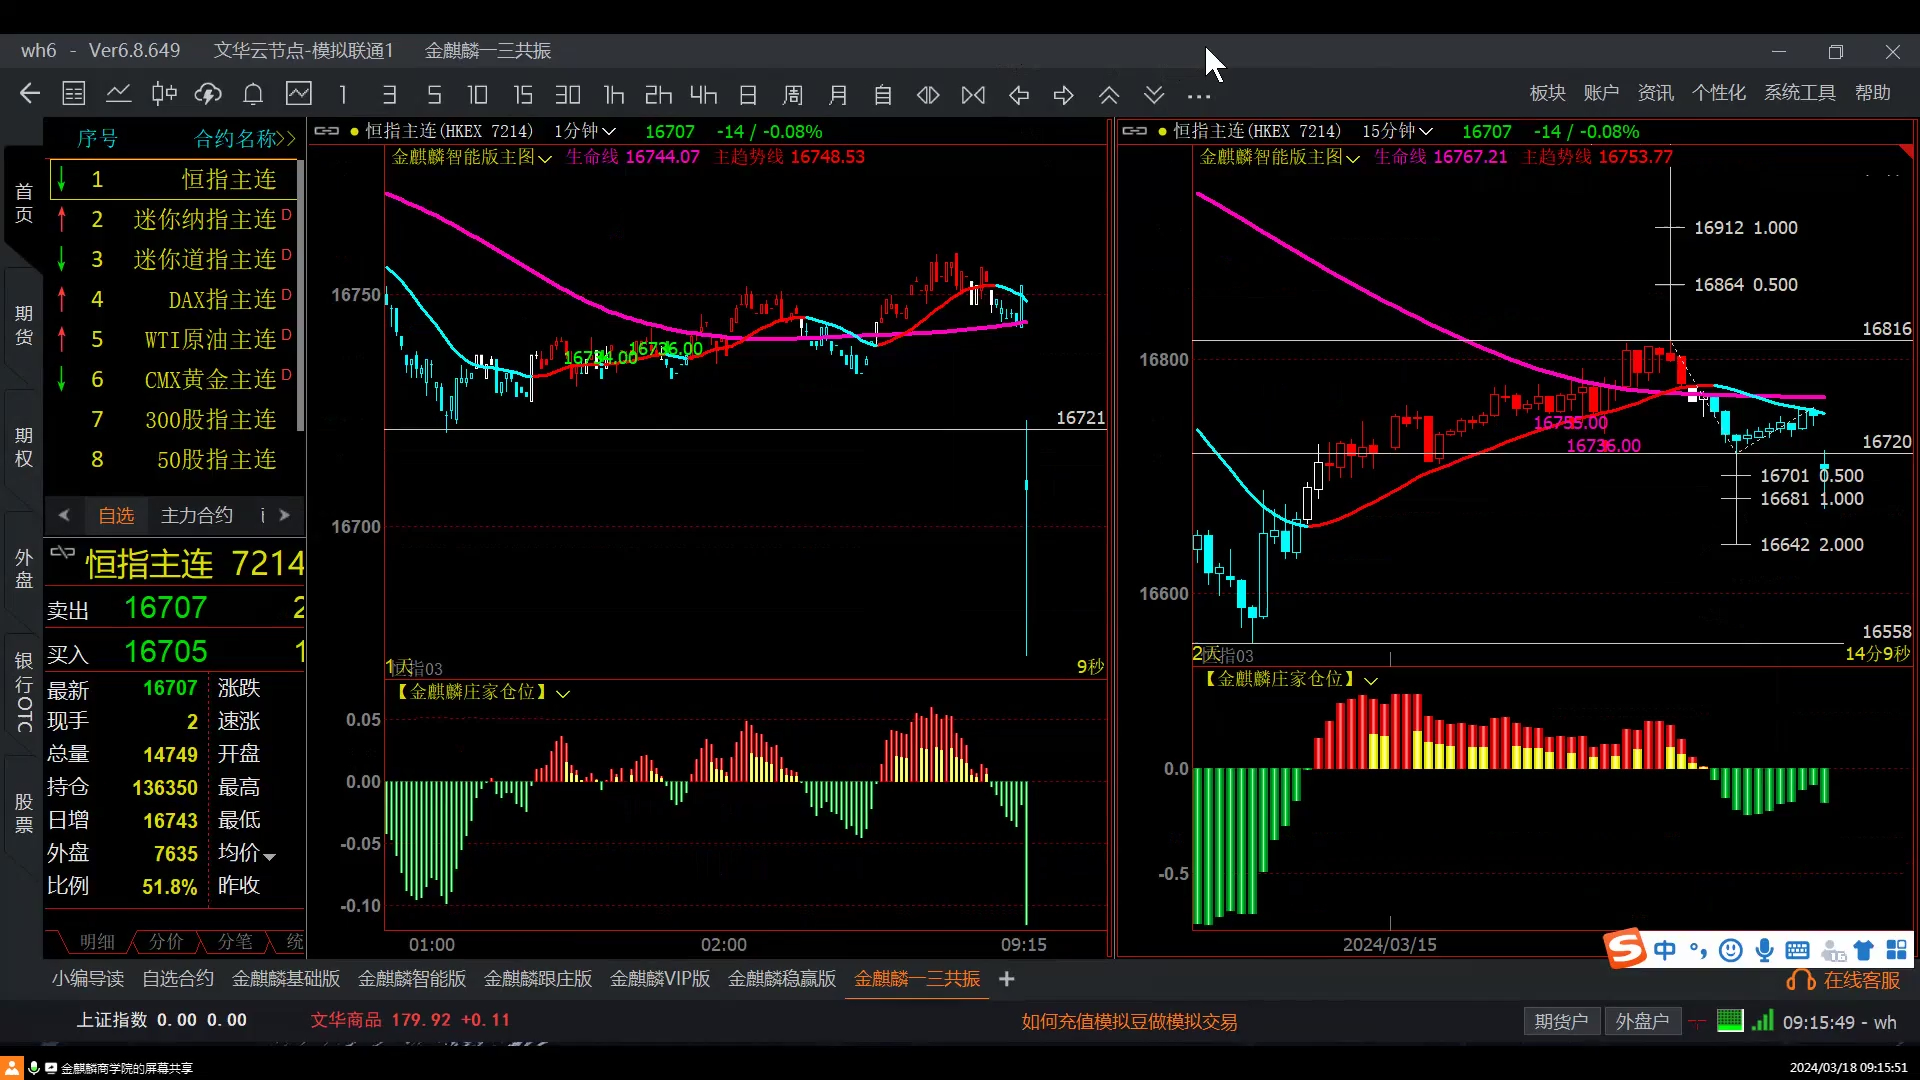Click the framed trend chart icon
This screenshot has height=1080, width=1920.
coord(299,94)
